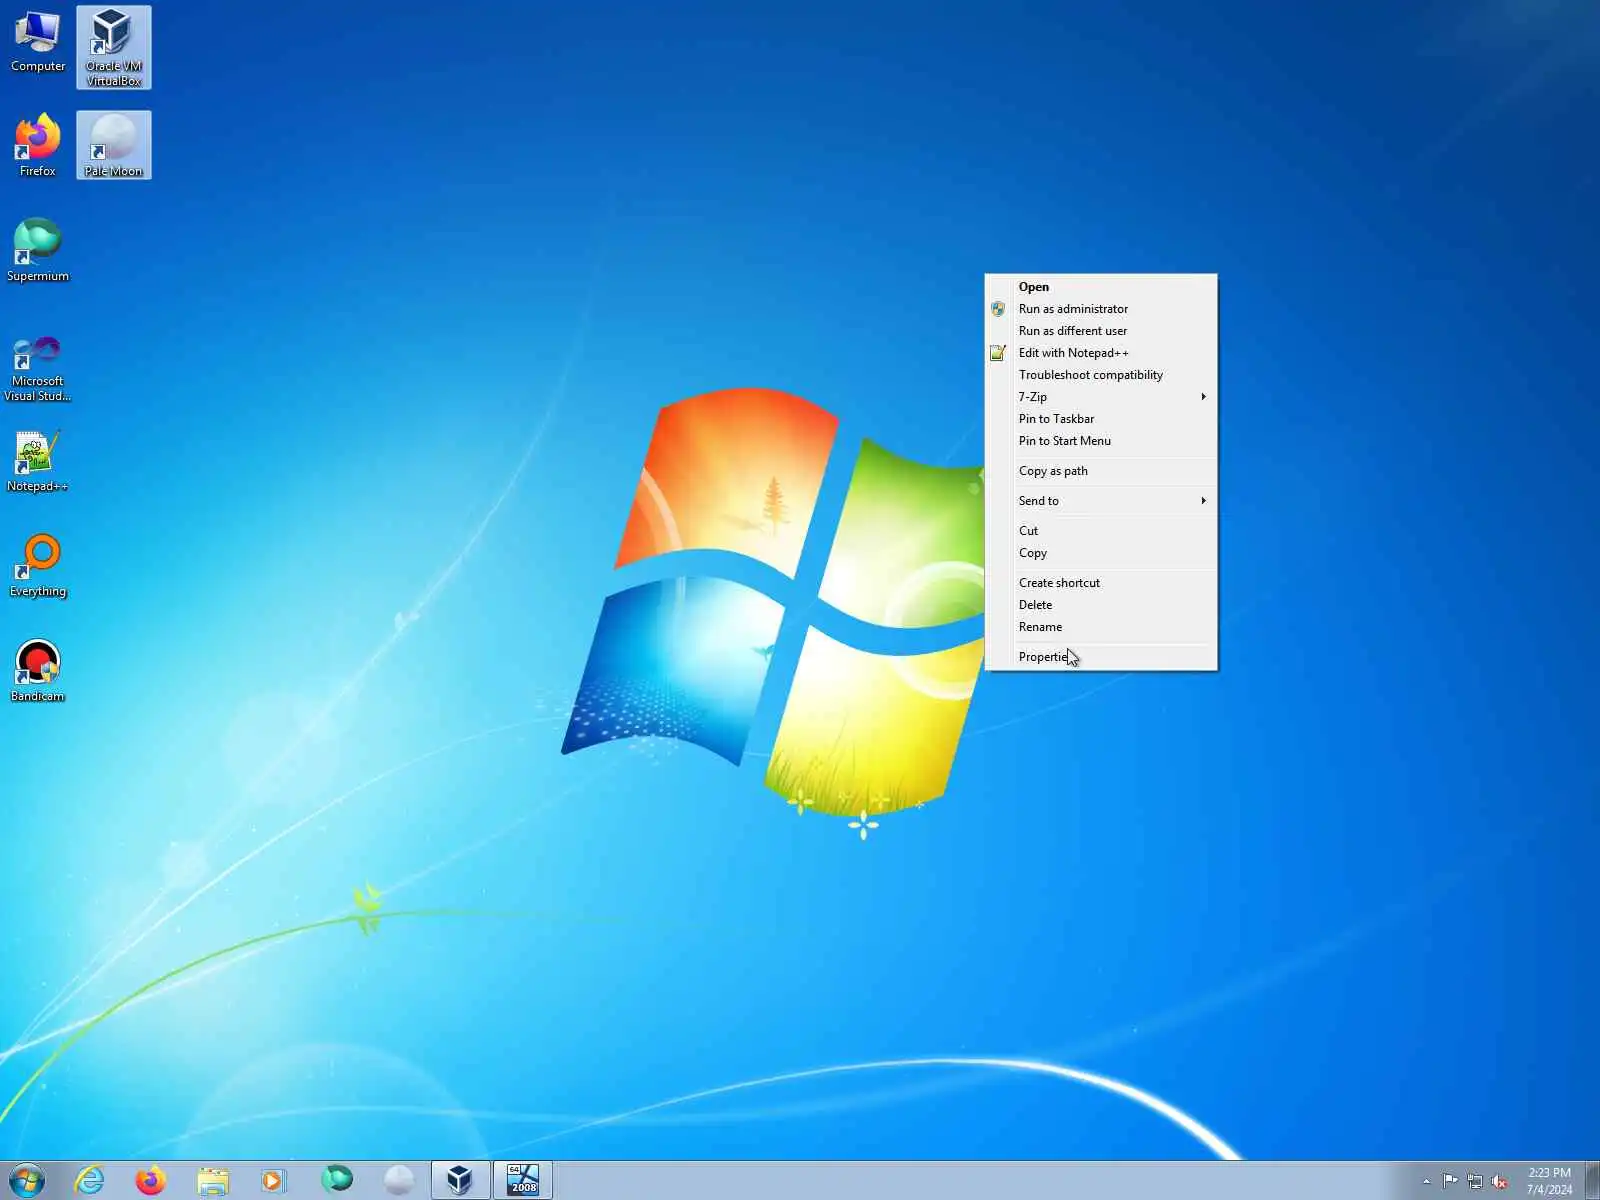Choose Copy from the context menu
The image size is (1600, 1200).
click(x=1101, y=553)
